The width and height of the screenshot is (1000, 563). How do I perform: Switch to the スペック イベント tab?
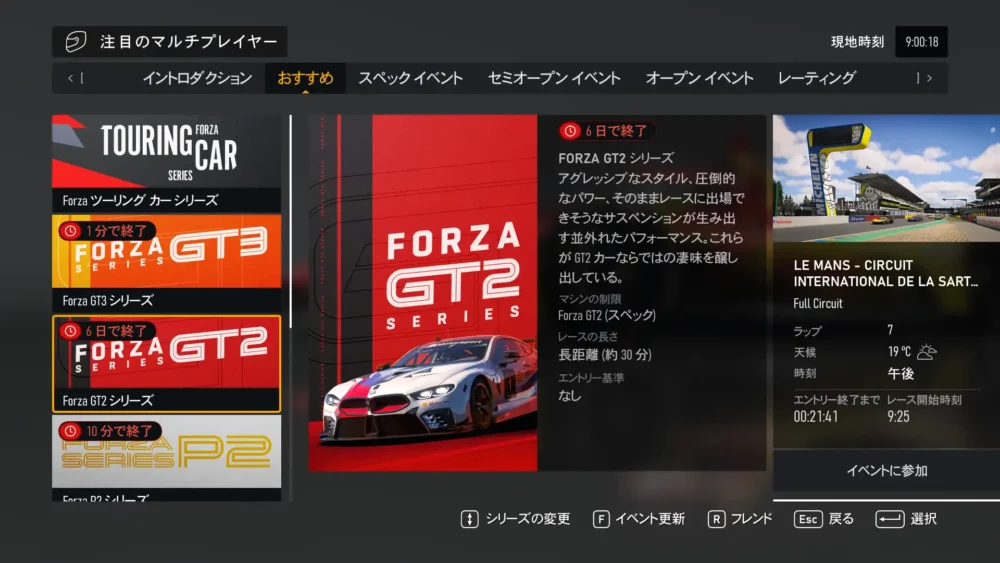410,78
